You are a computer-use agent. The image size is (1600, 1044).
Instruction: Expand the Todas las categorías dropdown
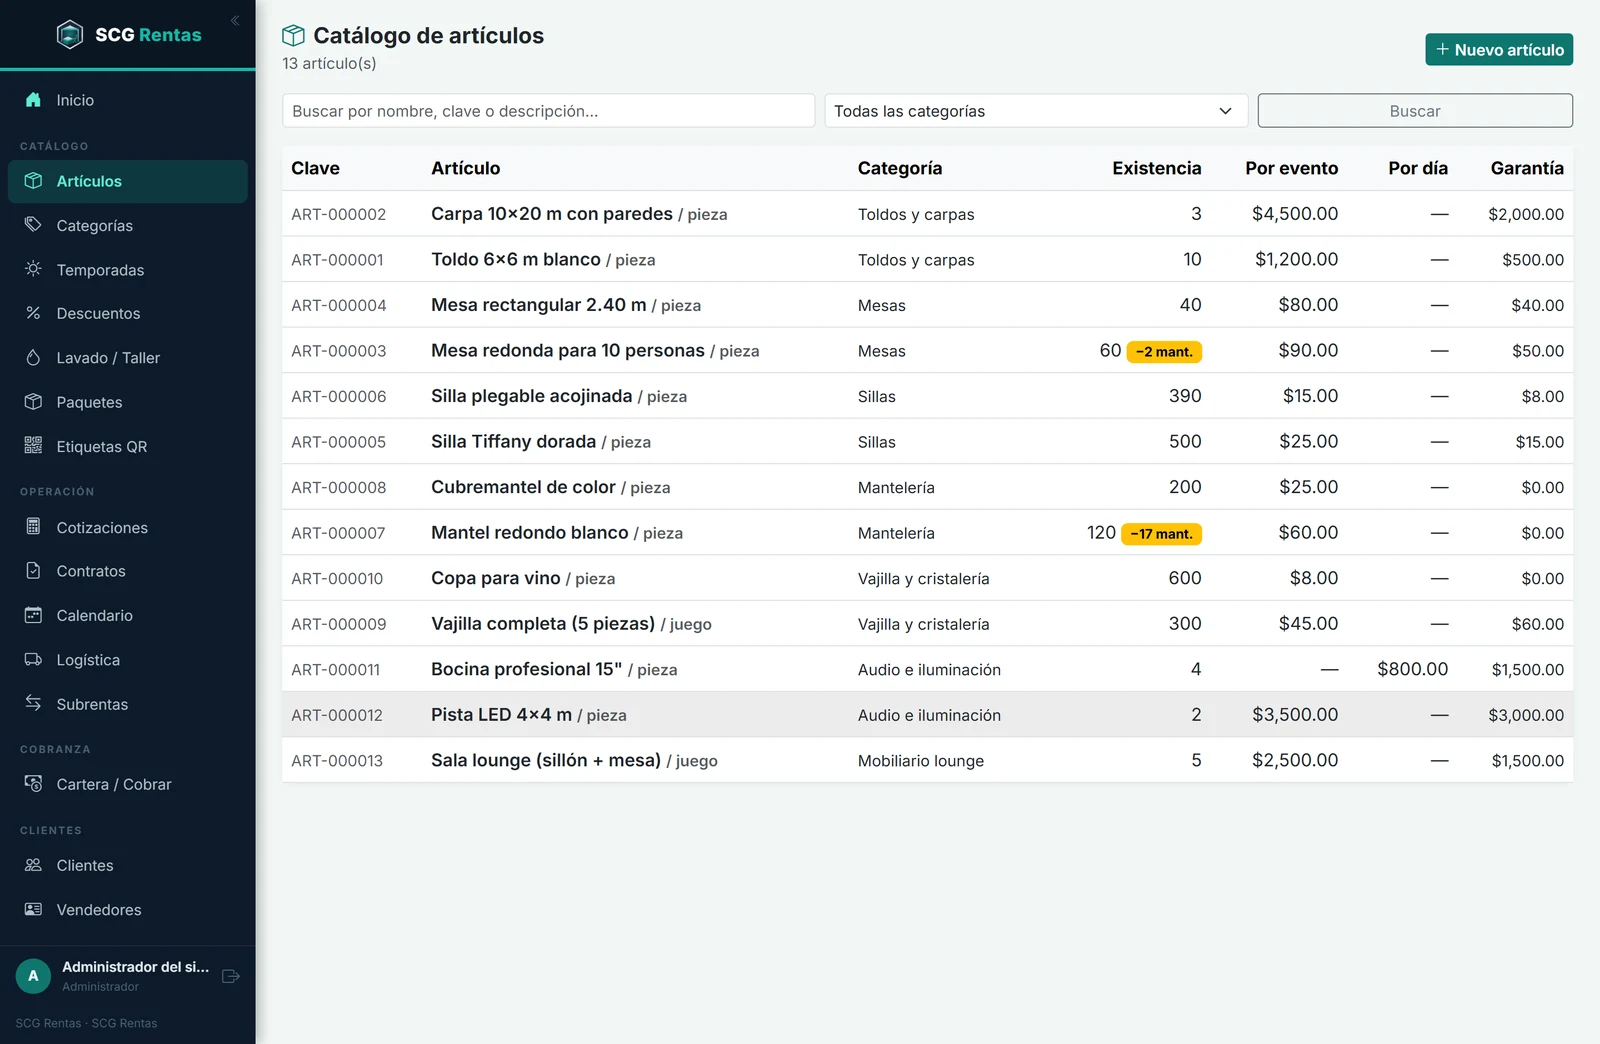pyautogui.click(x=1036, y=111)
